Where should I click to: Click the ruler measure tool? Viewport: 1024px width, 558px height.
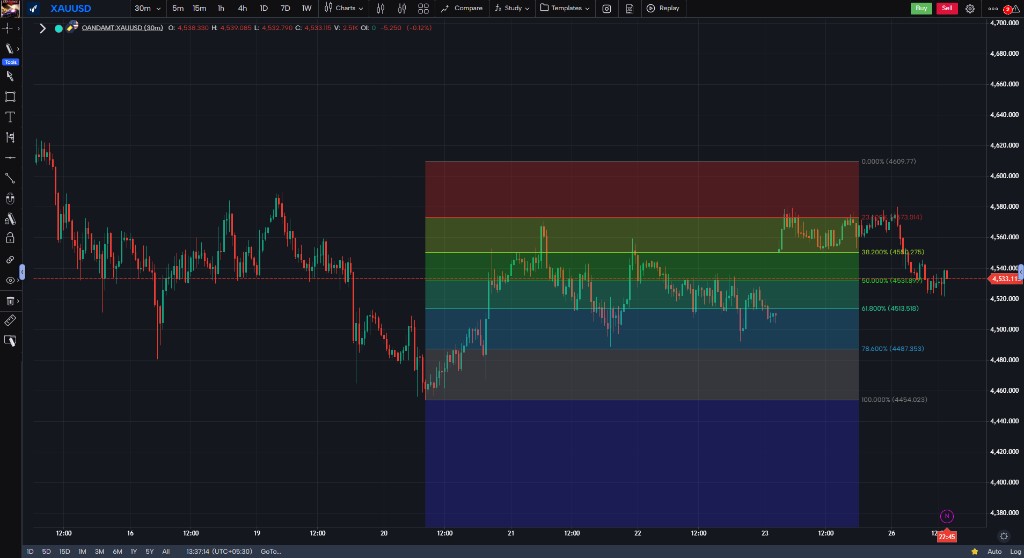tap(10, 320)
